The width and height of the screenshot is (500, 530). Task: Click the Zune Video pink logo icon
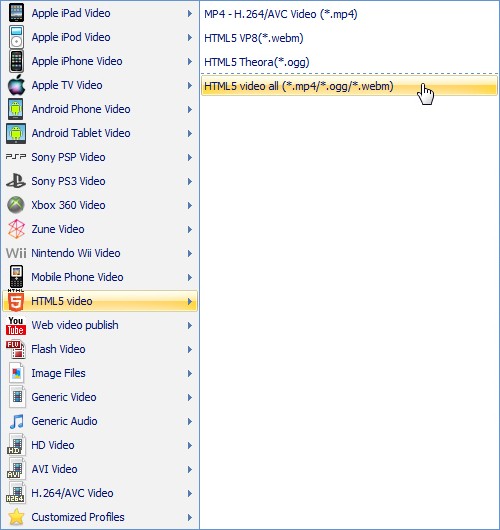point(16,229)
